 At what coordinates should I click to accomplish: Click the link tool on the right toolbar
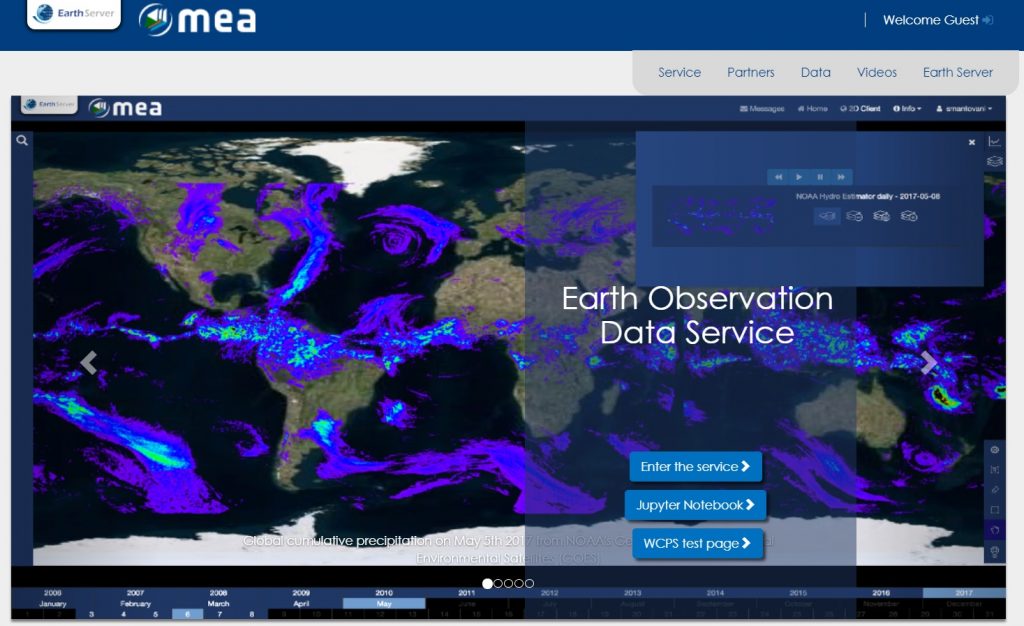point(994,490)
